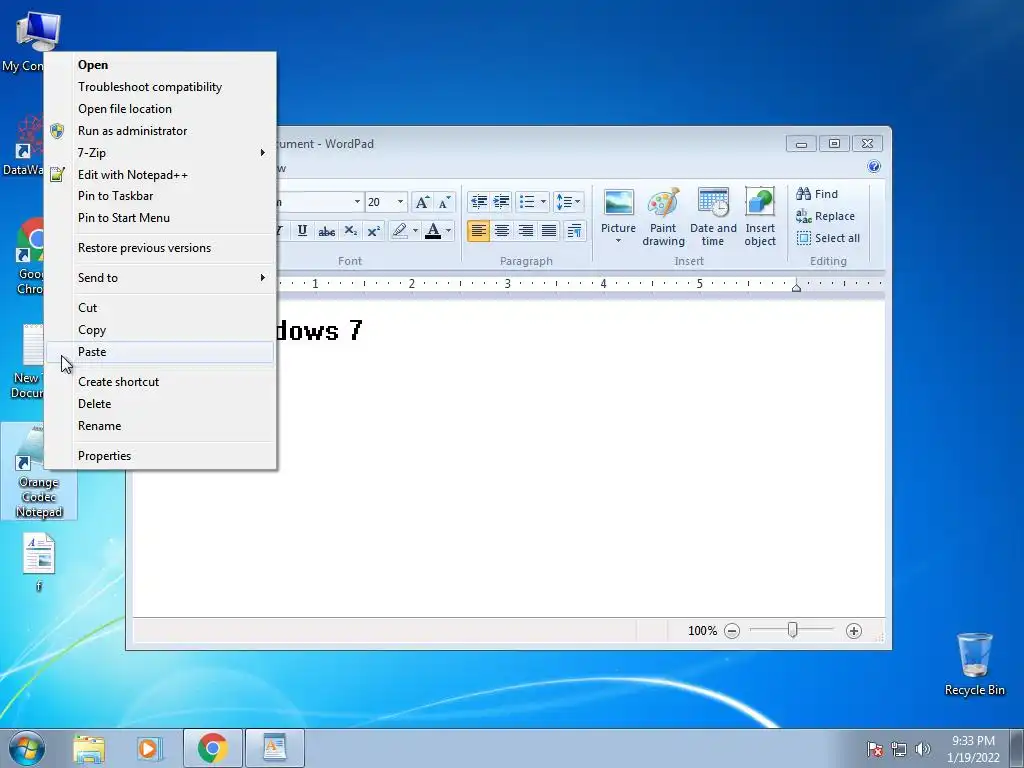Click the zoom slider thumb

(792, 630)
